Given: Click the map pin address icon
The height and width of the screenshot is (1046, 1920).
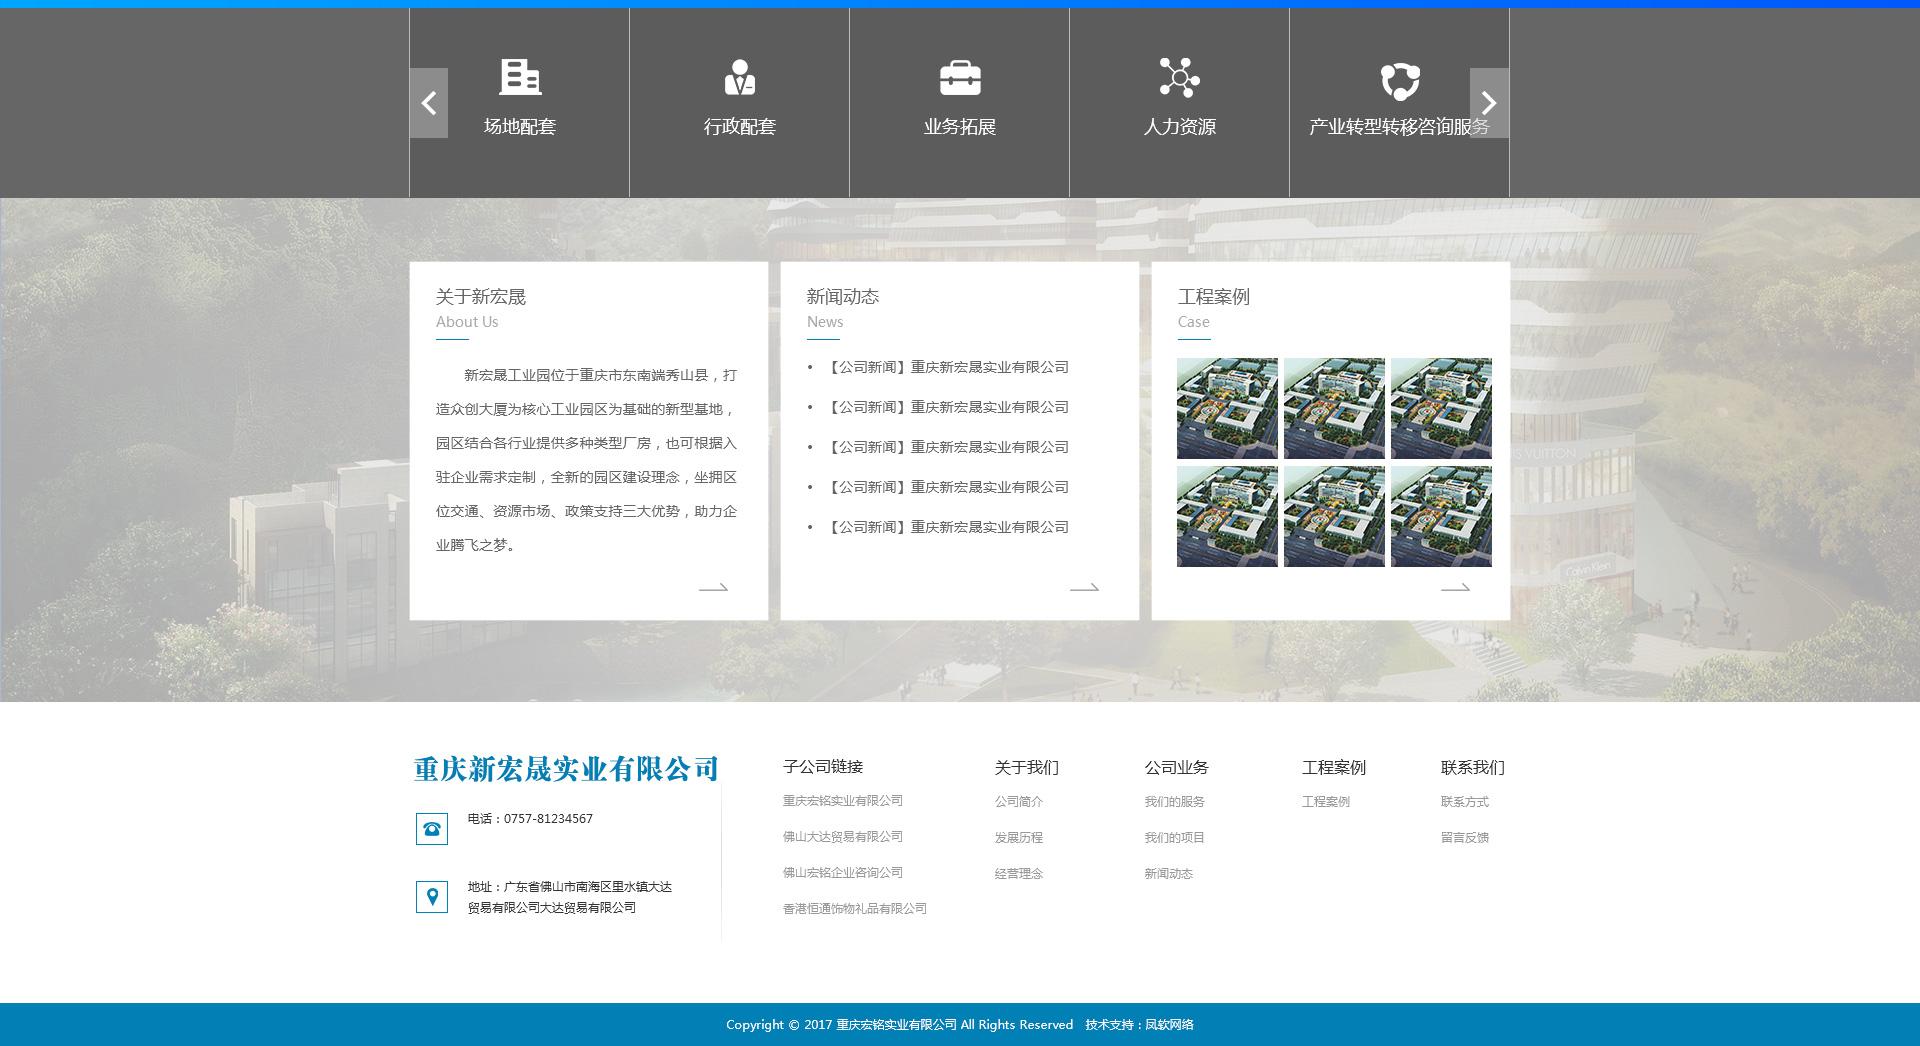Looking at the screenshot, I should click(x=432, y=897).
